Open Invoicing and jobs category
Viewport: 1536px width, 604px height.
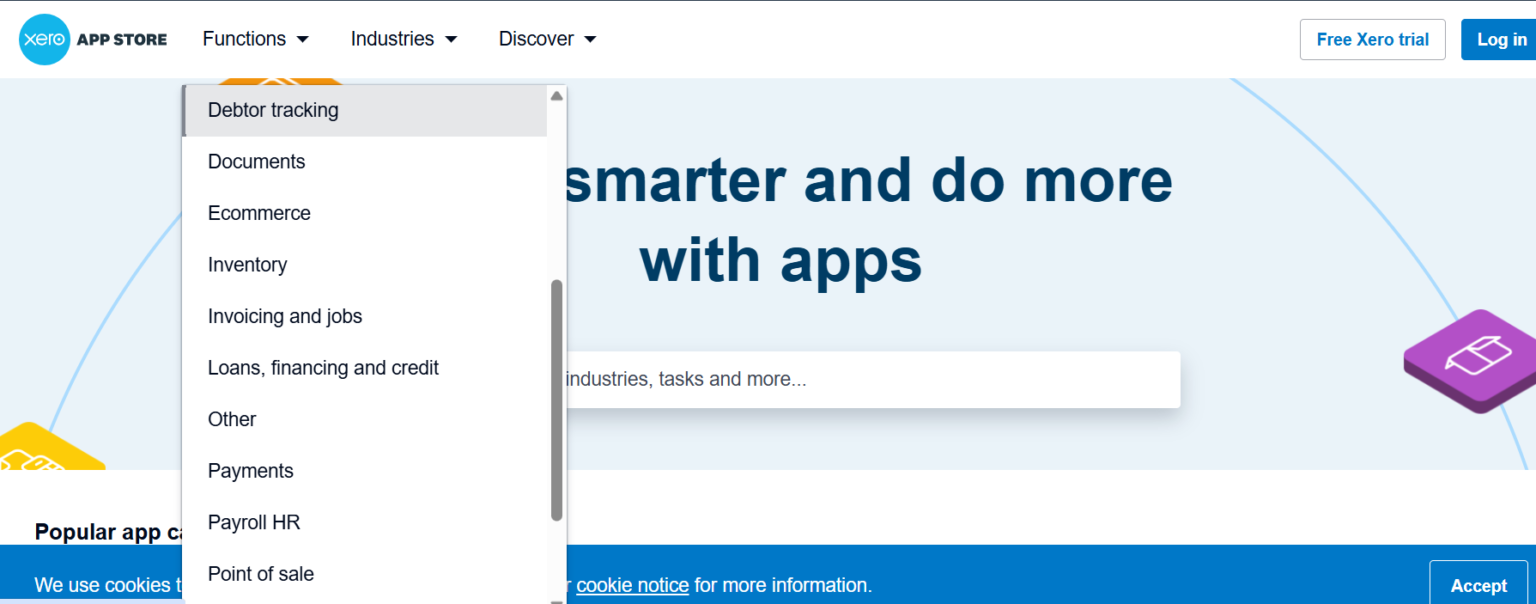285,316
